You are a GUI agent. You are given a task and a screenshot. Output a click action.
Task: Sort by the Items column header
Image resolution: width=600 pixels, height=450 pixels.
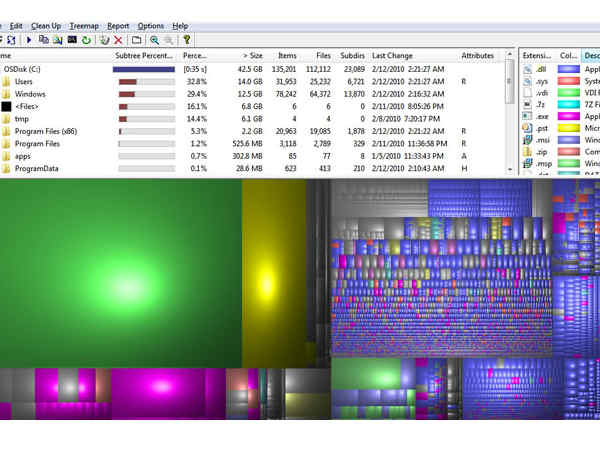[287, 56]
